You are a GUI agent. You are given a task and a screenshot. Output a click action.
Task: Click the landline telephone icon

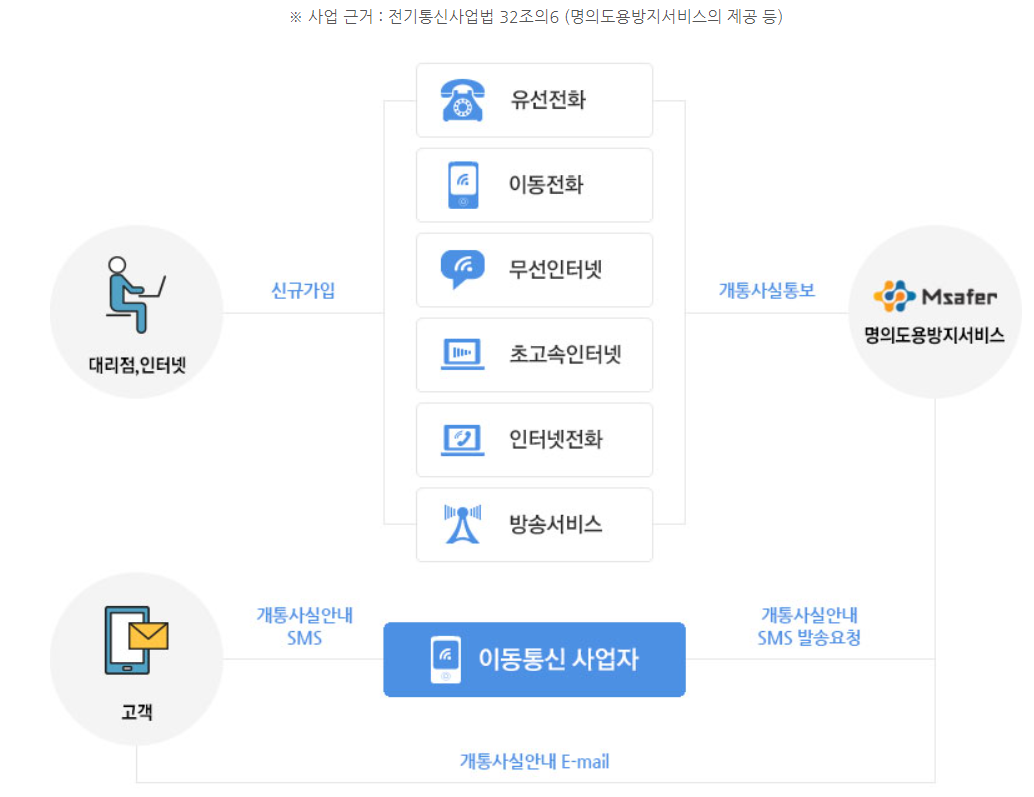462,100
